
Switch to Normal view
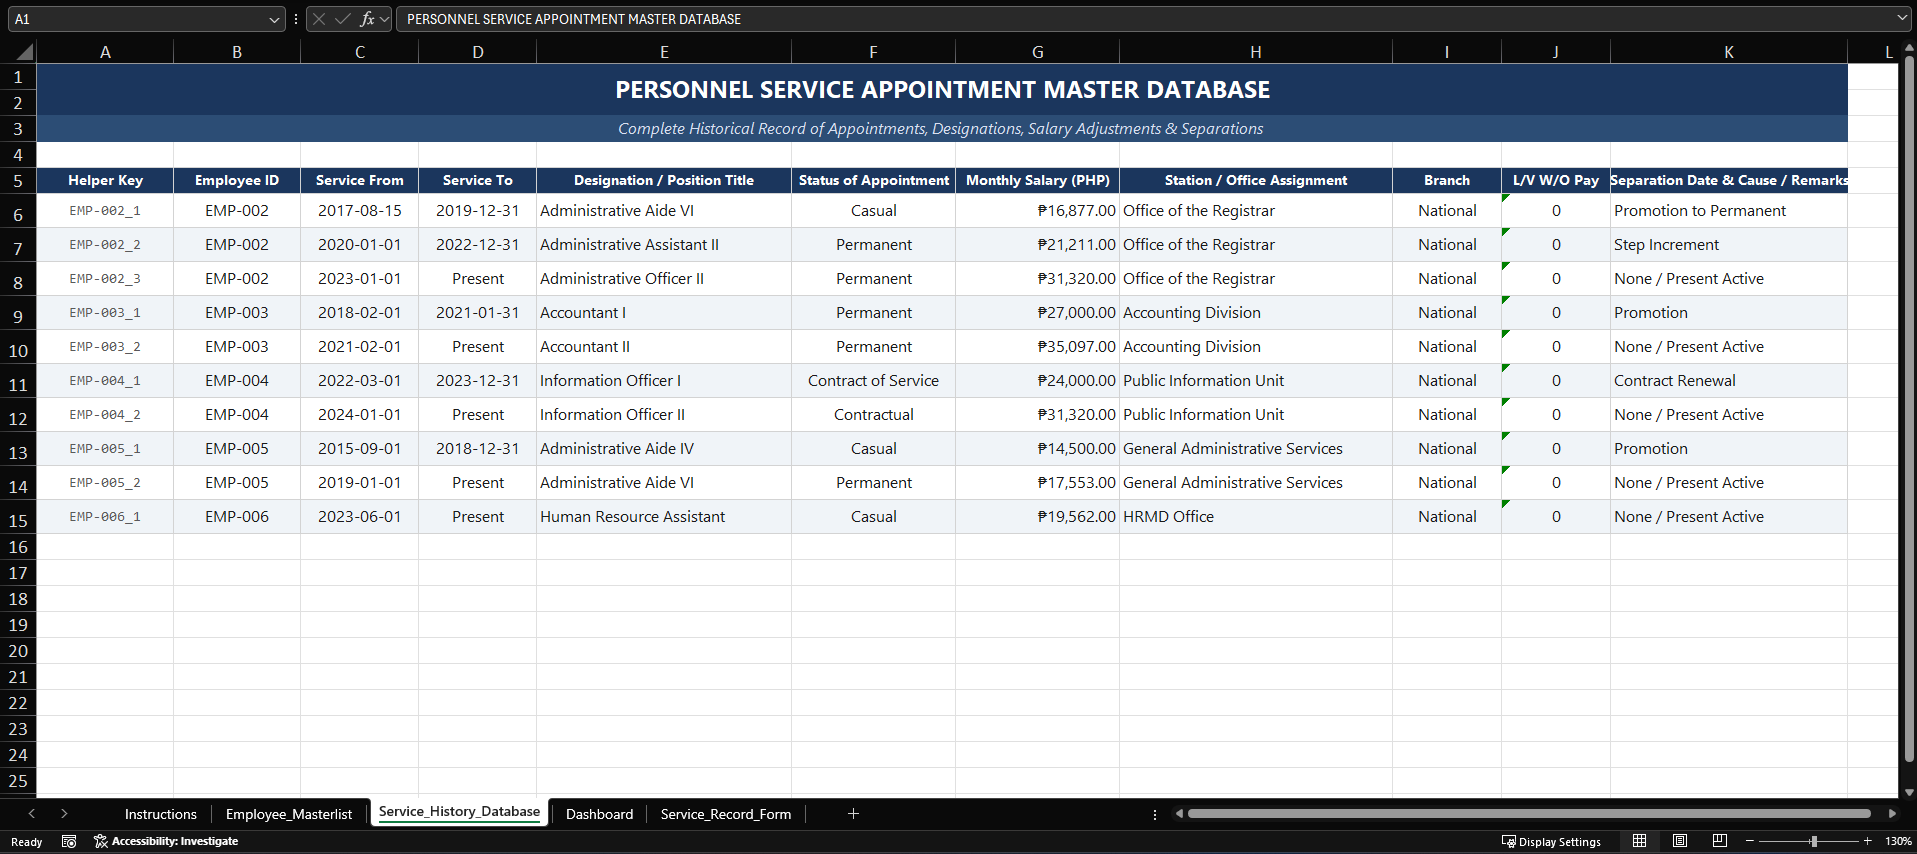[x=1640, y=842]
